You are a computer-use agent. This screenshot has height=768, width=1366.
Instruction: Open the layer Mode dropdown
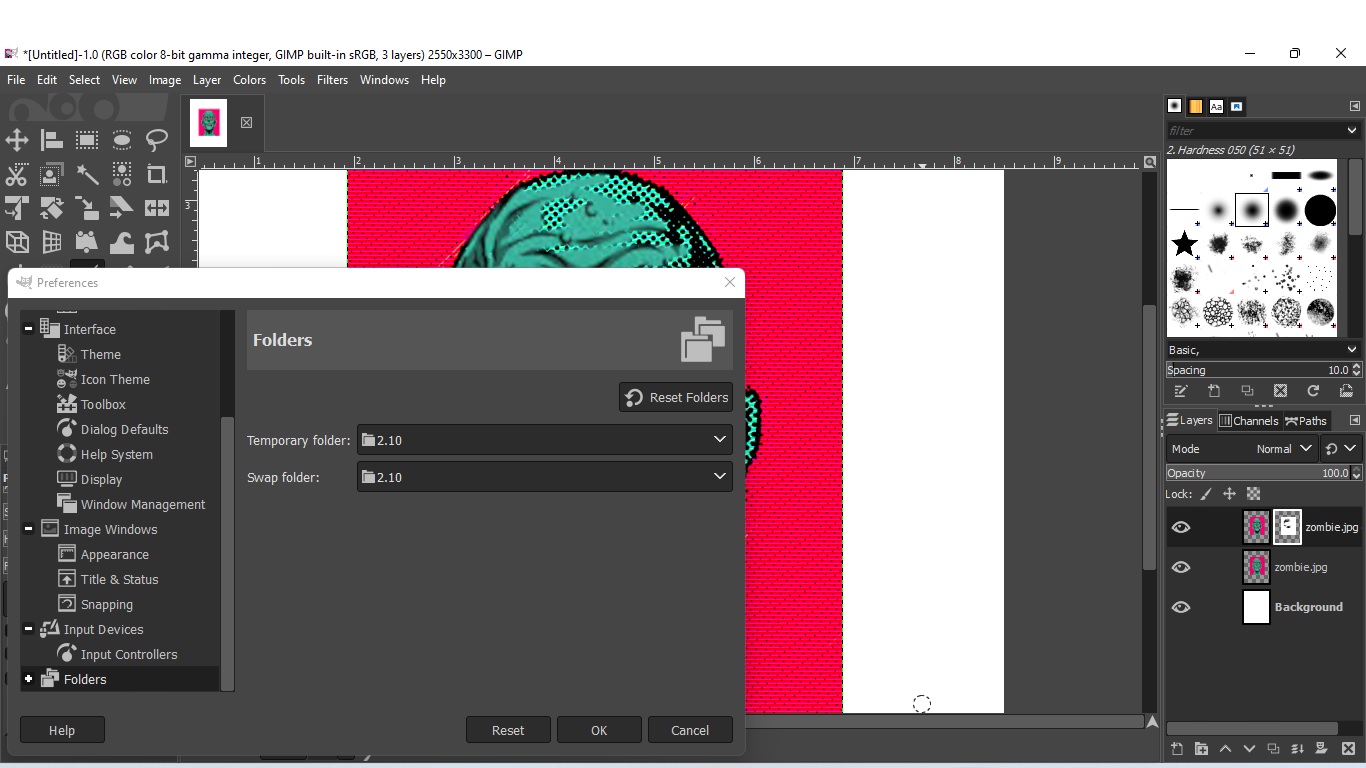tap(1242, 449)
